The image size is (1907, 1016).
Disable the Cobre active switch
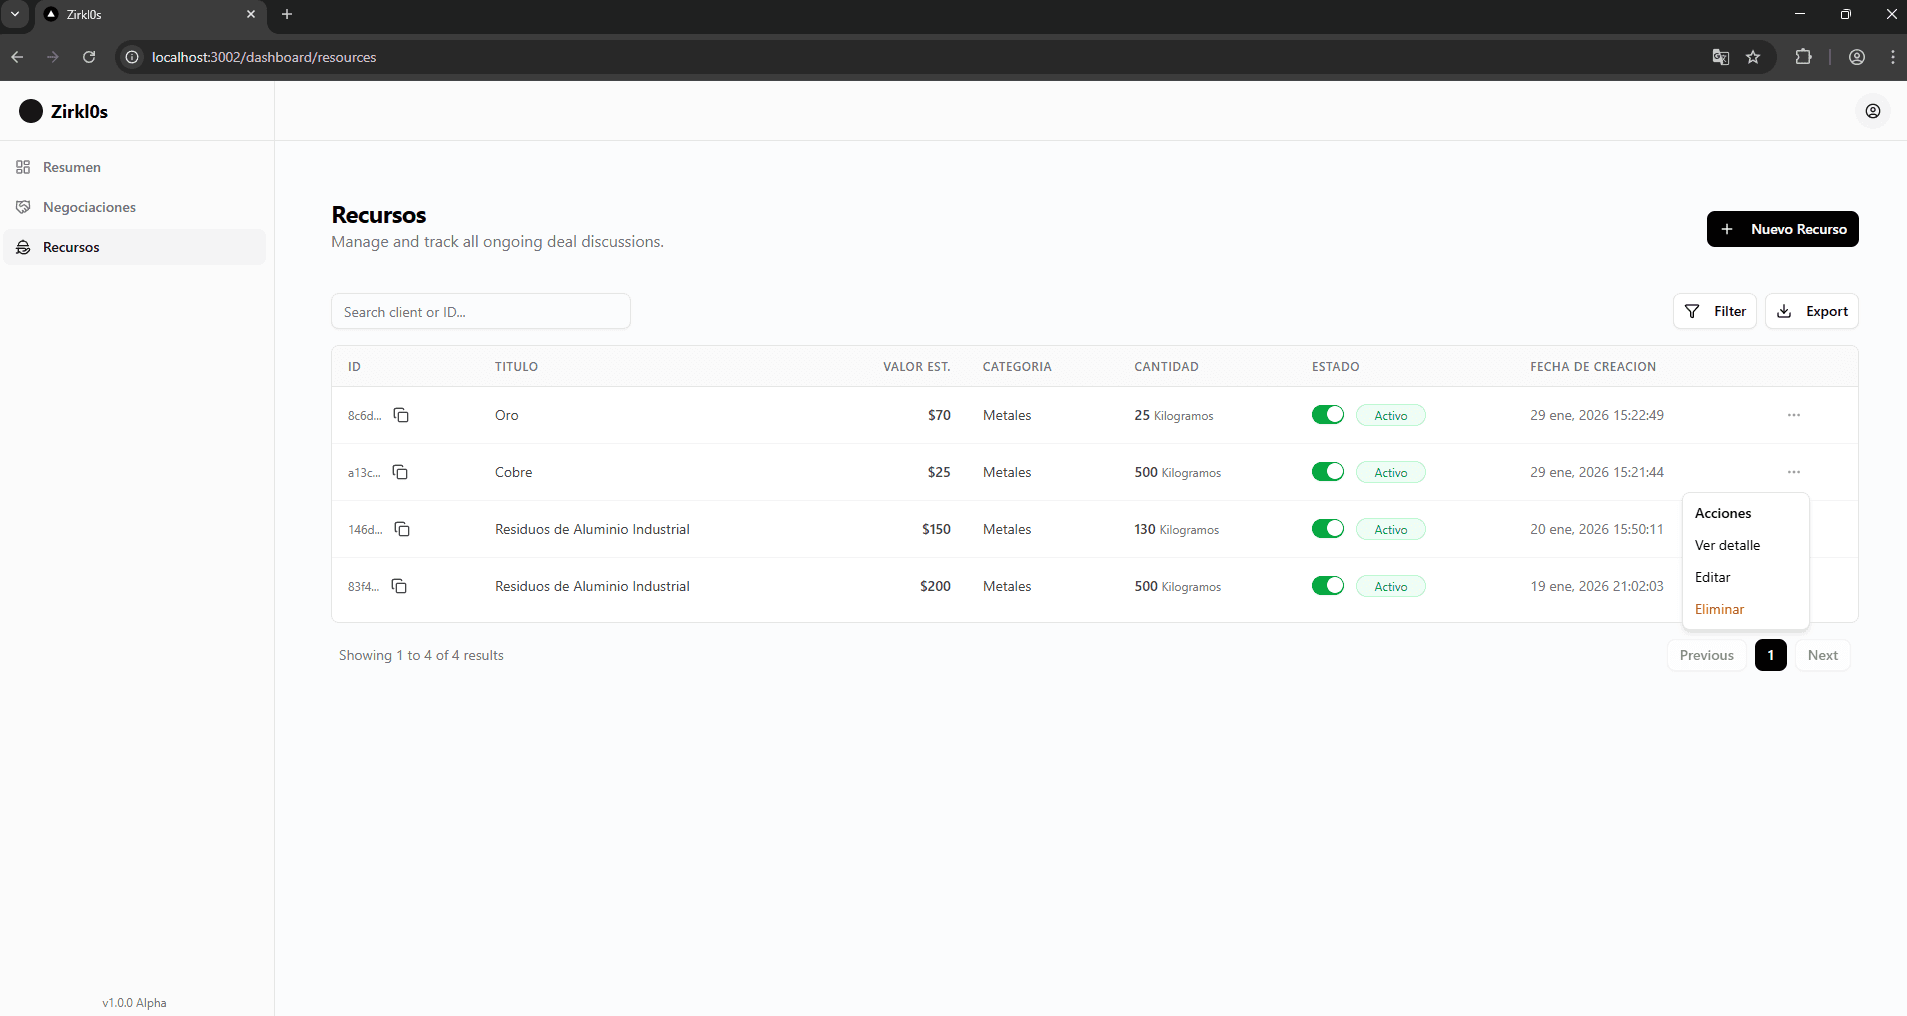pos(1327,472)
